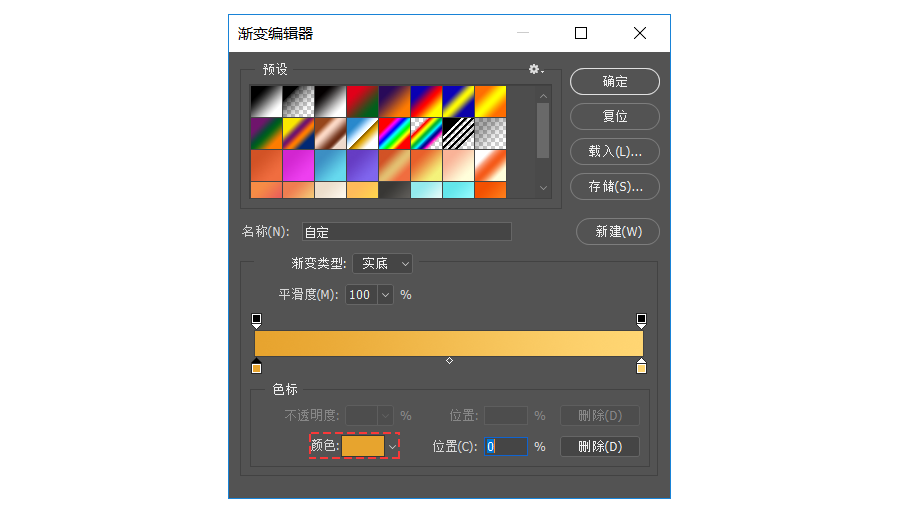Open the 载入(L)... load dialog
This screenshot has height=519, width=900.
(615, 152)
